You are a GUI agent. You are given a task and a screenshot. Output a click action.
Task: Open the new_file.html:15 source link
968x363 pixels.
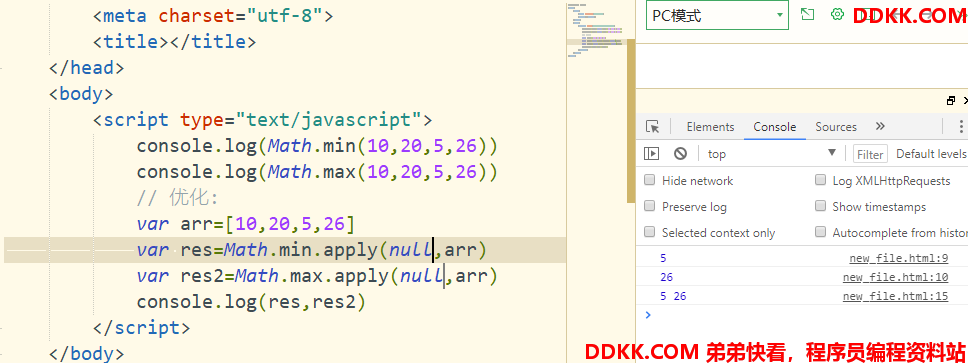[x=895, y=296]
